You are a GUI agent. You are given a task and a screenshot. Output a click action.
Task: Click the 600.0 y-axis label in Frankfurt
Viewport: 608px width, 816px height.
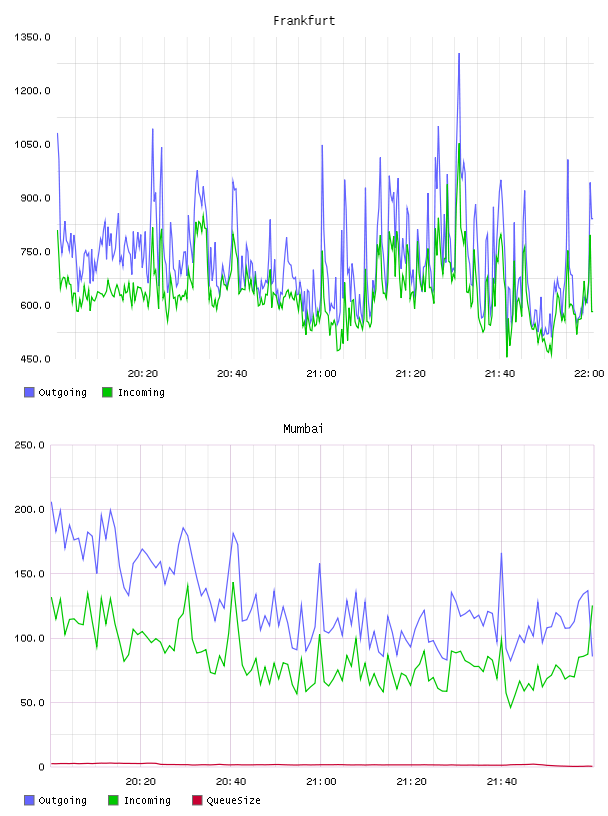35,305
